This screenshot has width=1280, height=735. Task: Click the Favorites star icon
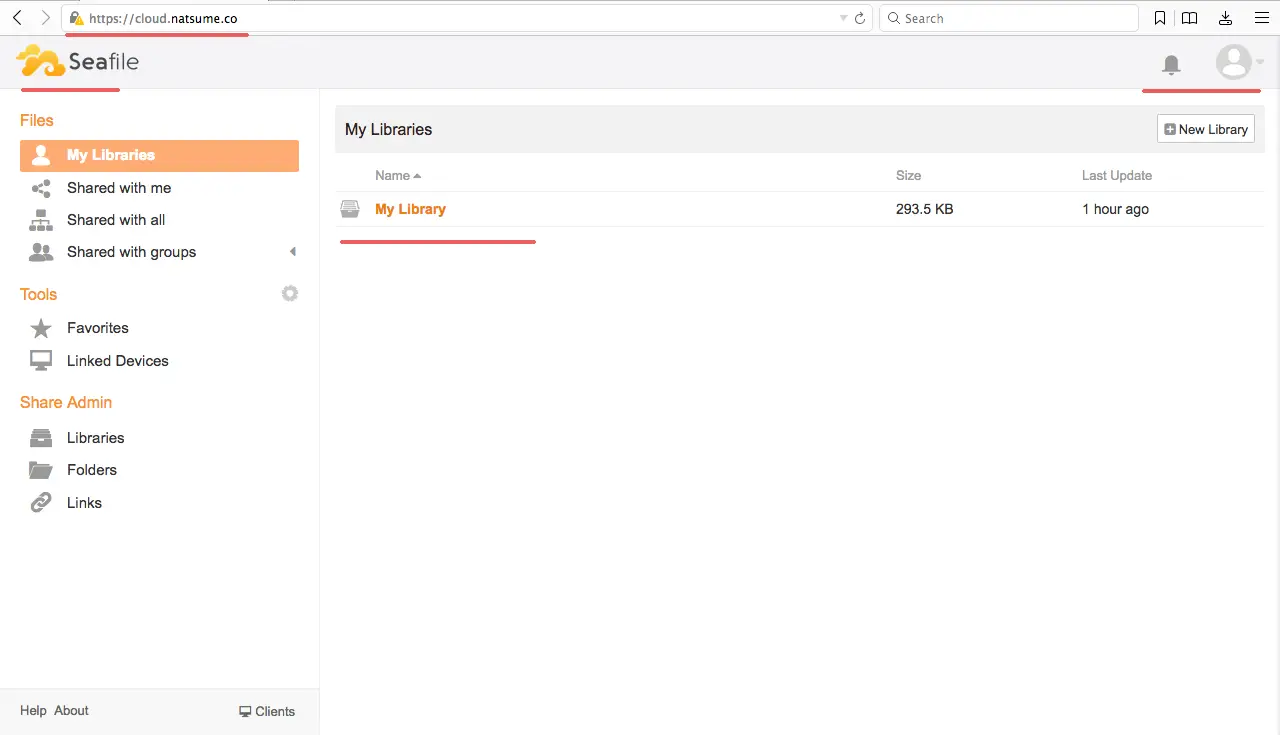41,328
